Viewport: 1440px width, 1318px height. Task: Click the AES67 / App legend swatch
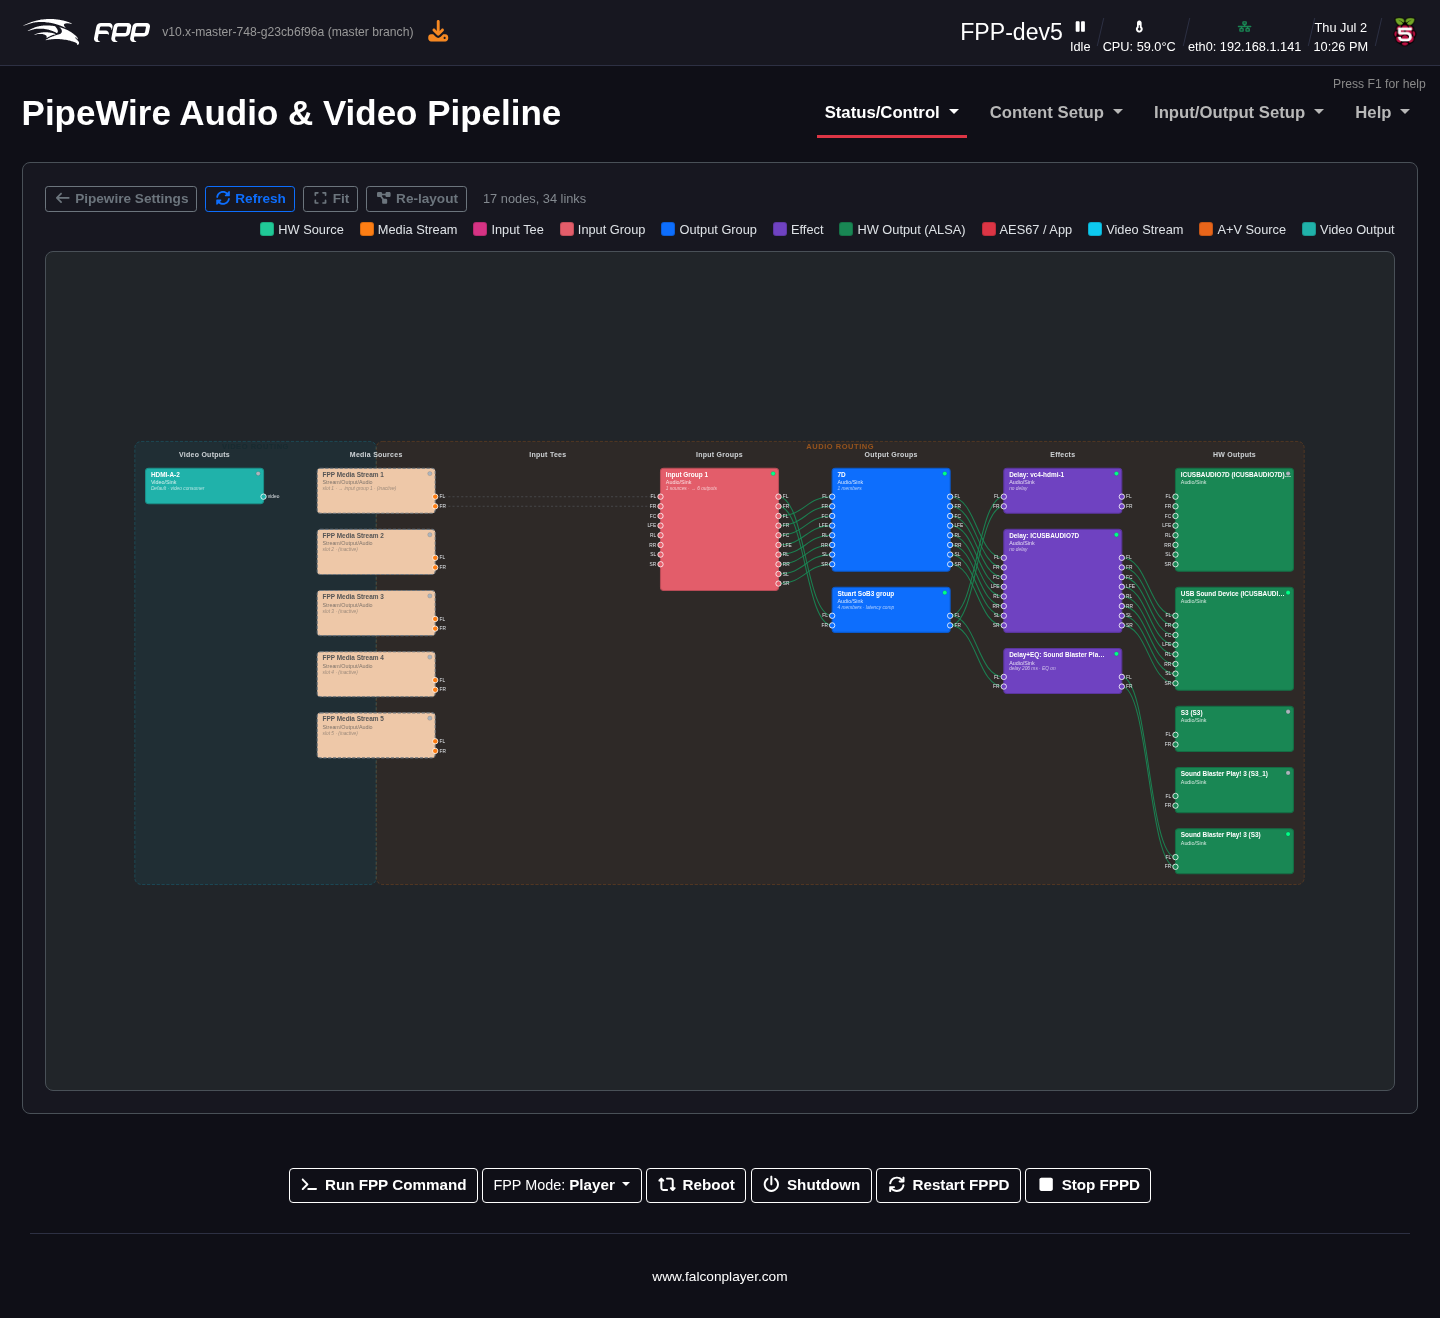point(989,229)
